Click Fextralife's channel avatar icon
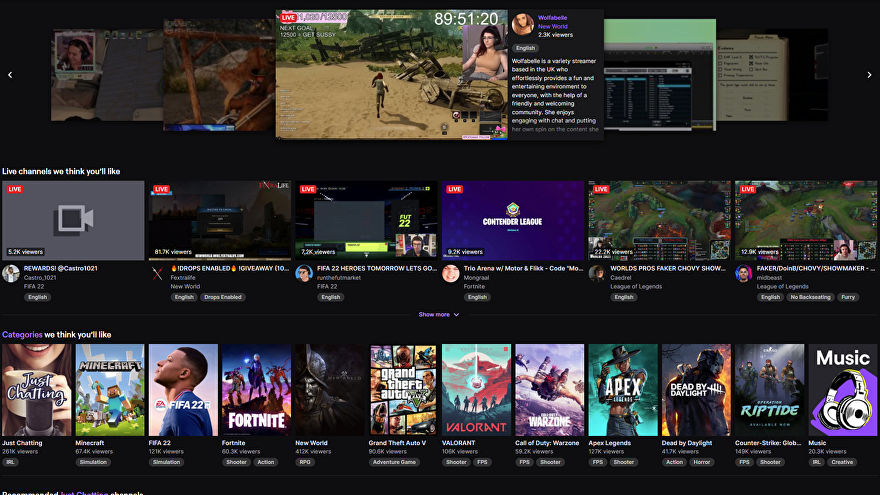 pos(158,273)
